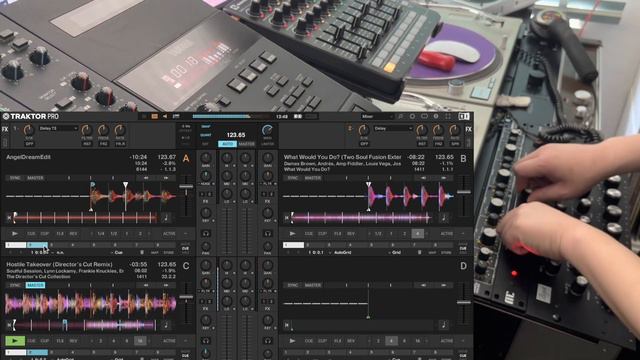
Task: Click deck A tempo fader handle
Action: click(x=186, y=187)
